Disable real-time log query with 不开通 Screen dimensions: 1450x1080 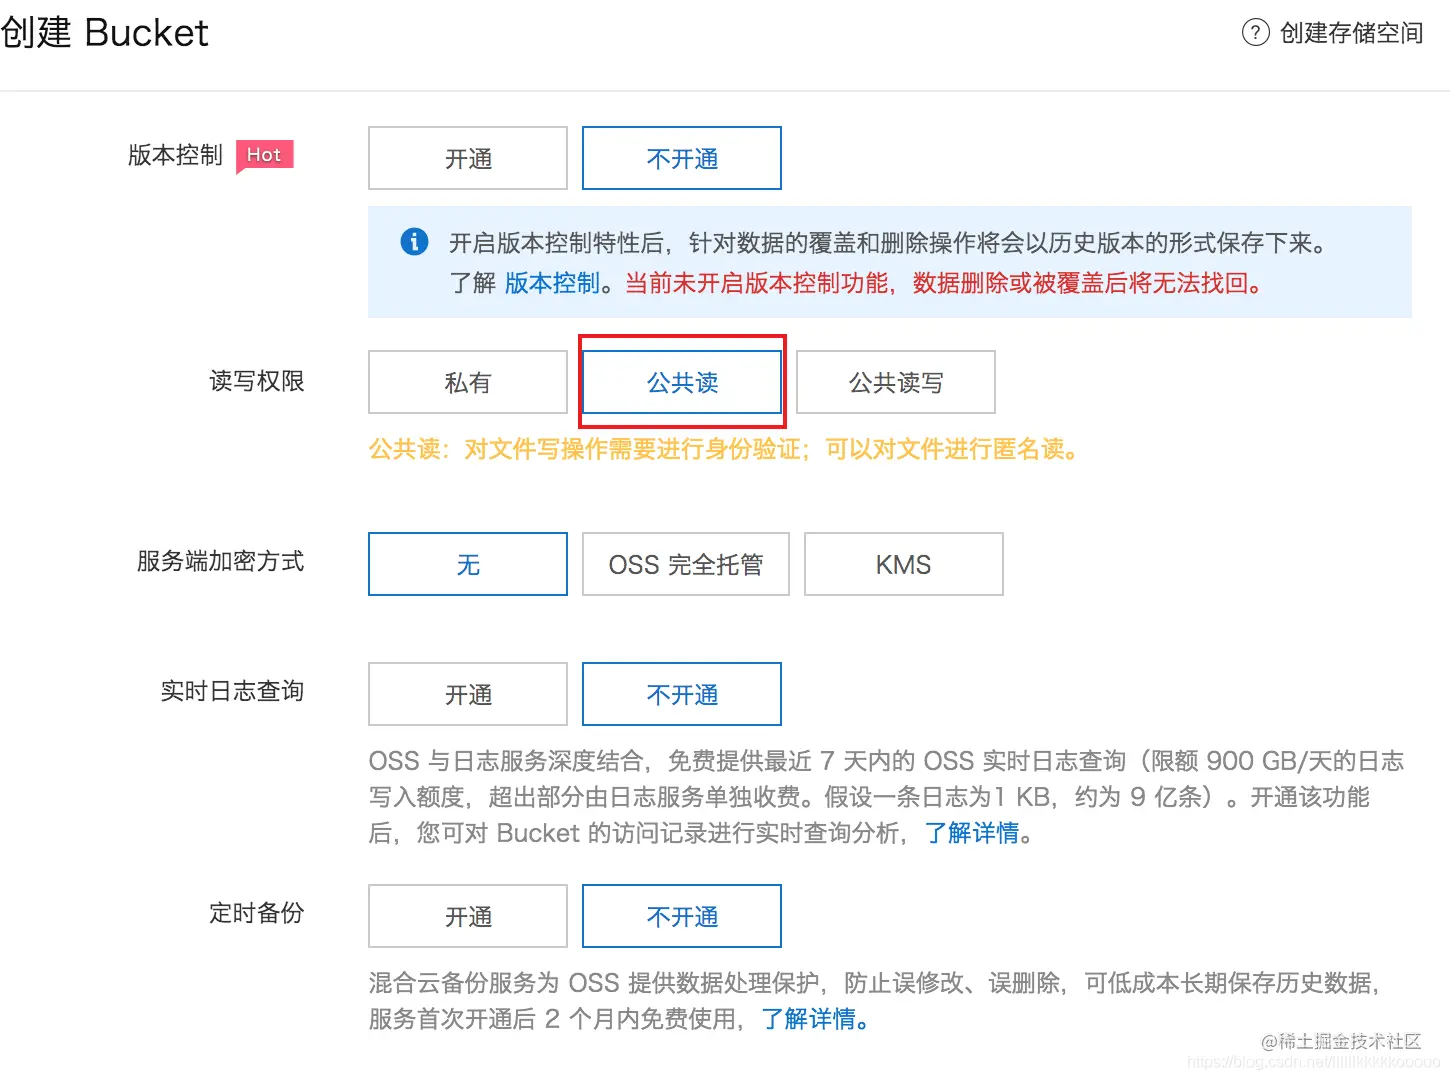pyautogui.click(x=681, y=694)
